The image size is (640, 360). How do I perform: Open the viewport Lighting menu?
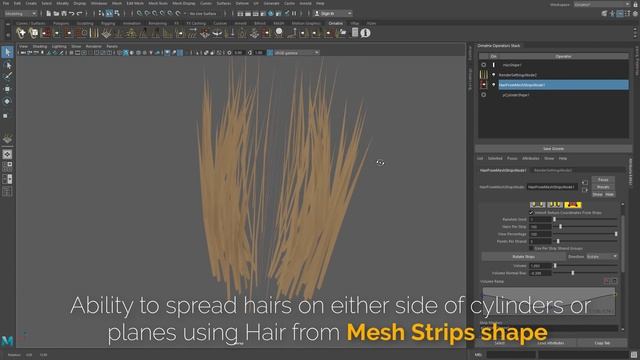59,47
